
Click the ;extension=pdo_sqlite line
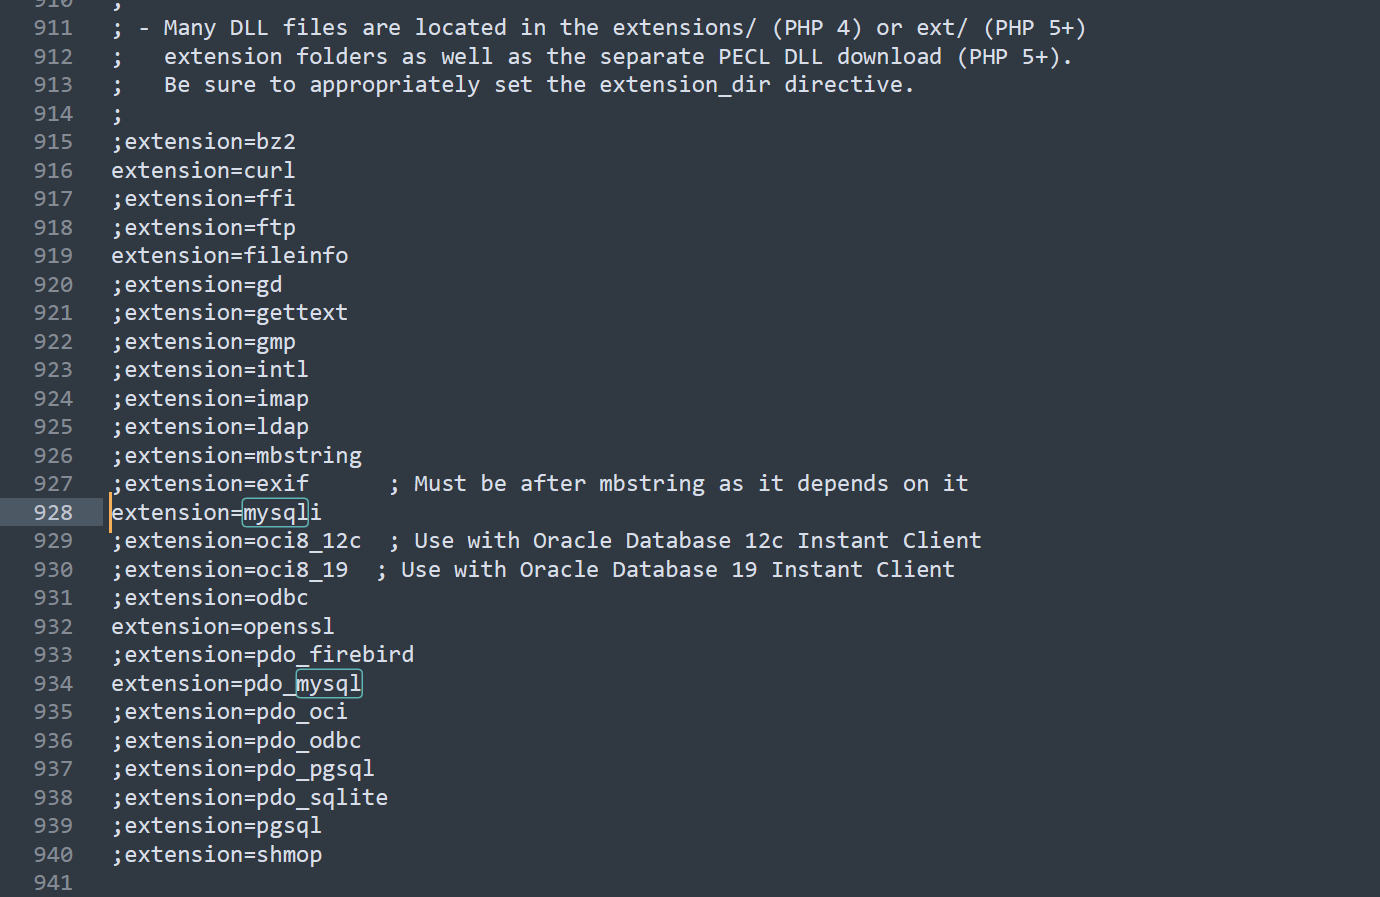coord(250,798)
